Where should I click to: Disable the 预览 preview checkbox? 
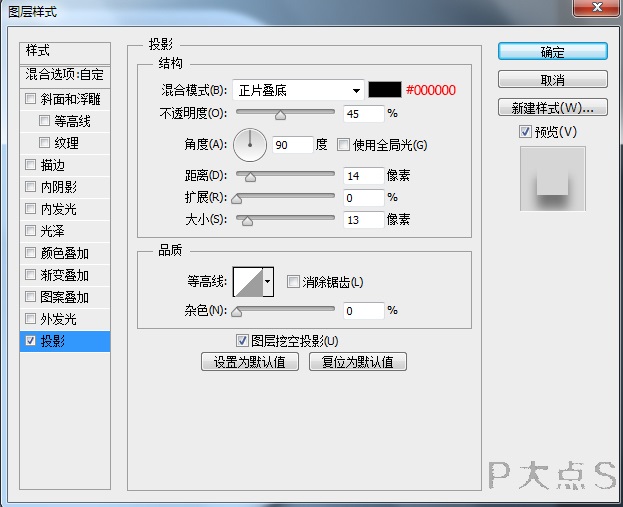[x=525, y=132]
